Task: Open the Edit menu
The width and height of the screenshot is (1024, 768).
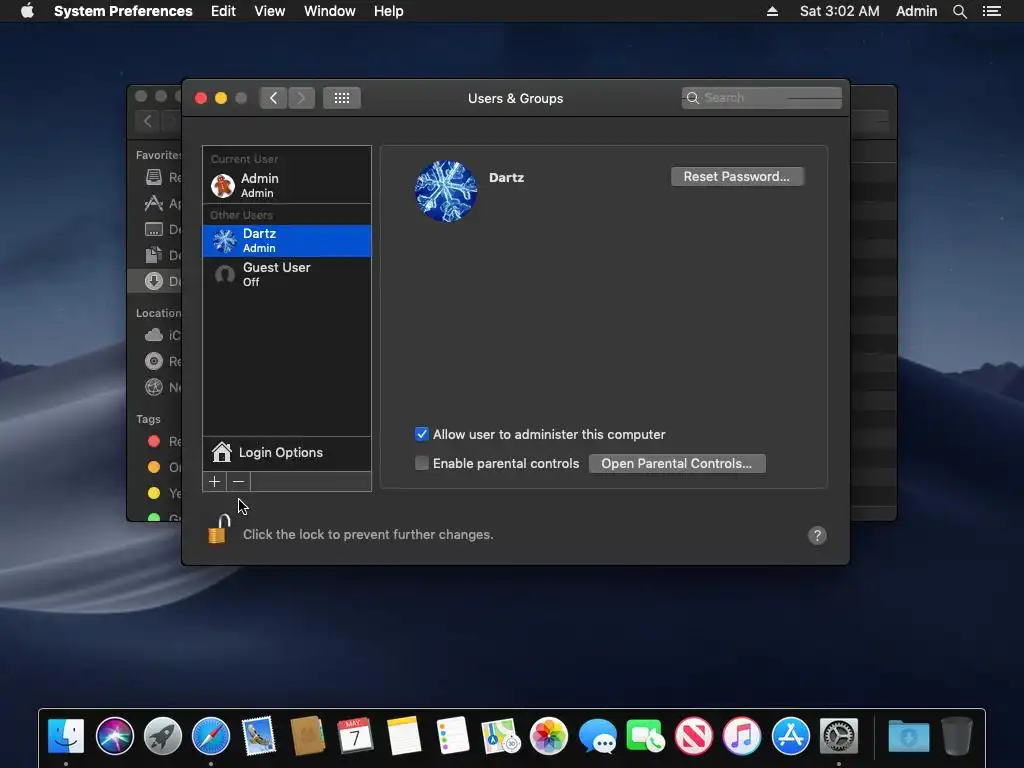Action: [x=223, y=11]
